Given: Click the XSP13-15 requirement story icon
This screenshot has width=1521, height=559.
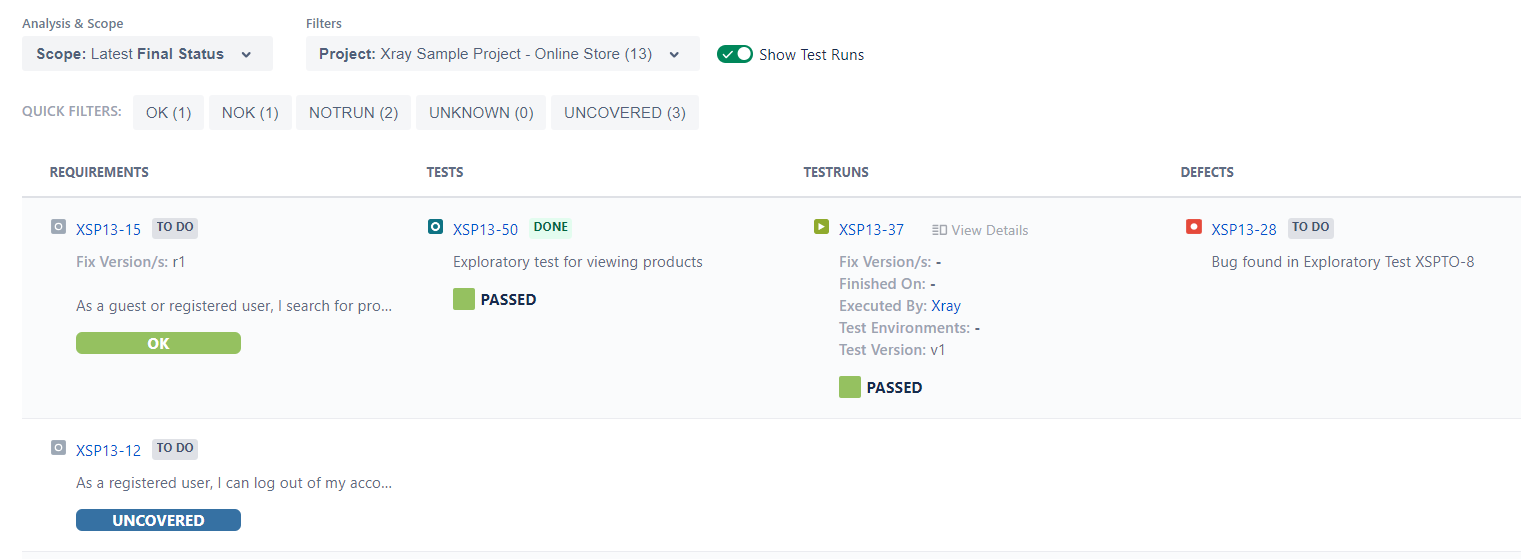Looking at the screenshot, I should pyautogui.click(x=58, y=227).
